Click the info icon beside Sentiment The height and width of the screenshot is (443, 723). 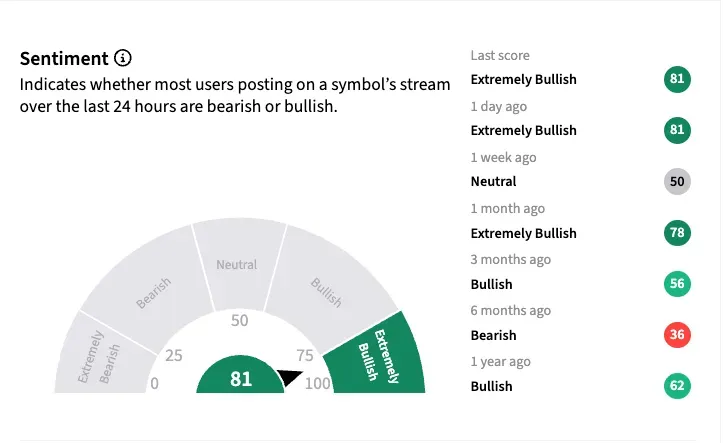click(123, 58)
